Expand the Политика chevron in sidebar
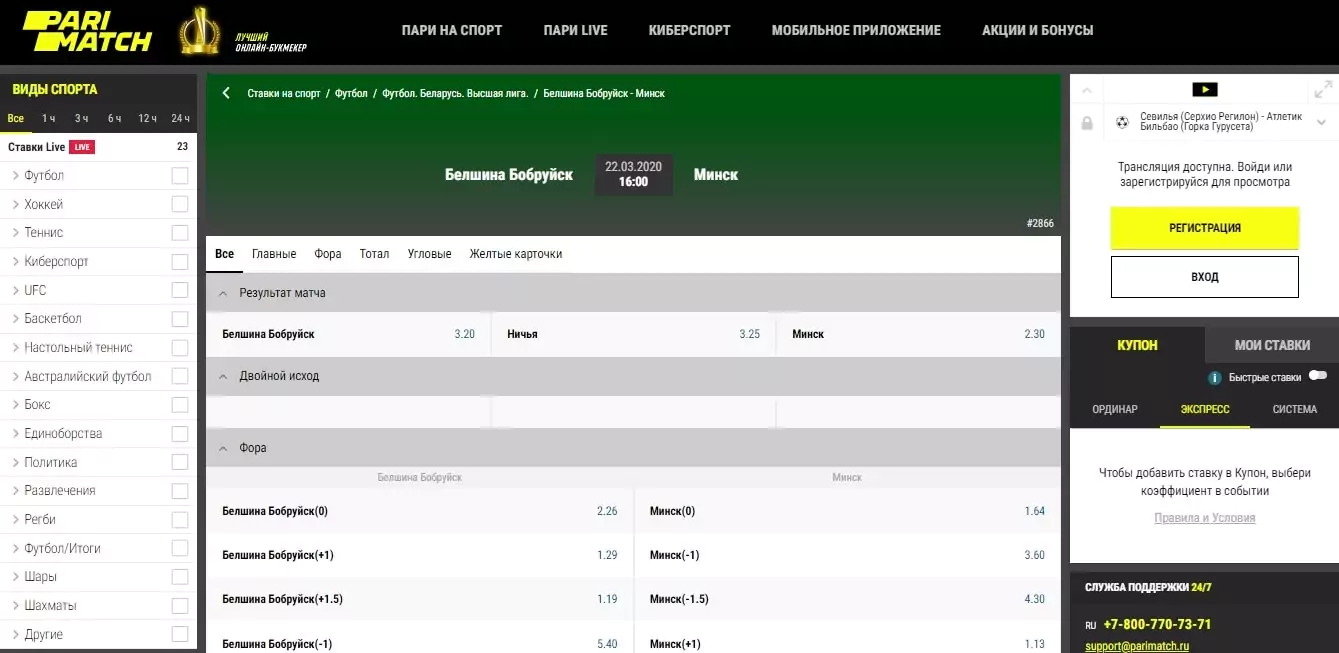The height and width of the screenshot is (653, 1339). pos(16,462)
